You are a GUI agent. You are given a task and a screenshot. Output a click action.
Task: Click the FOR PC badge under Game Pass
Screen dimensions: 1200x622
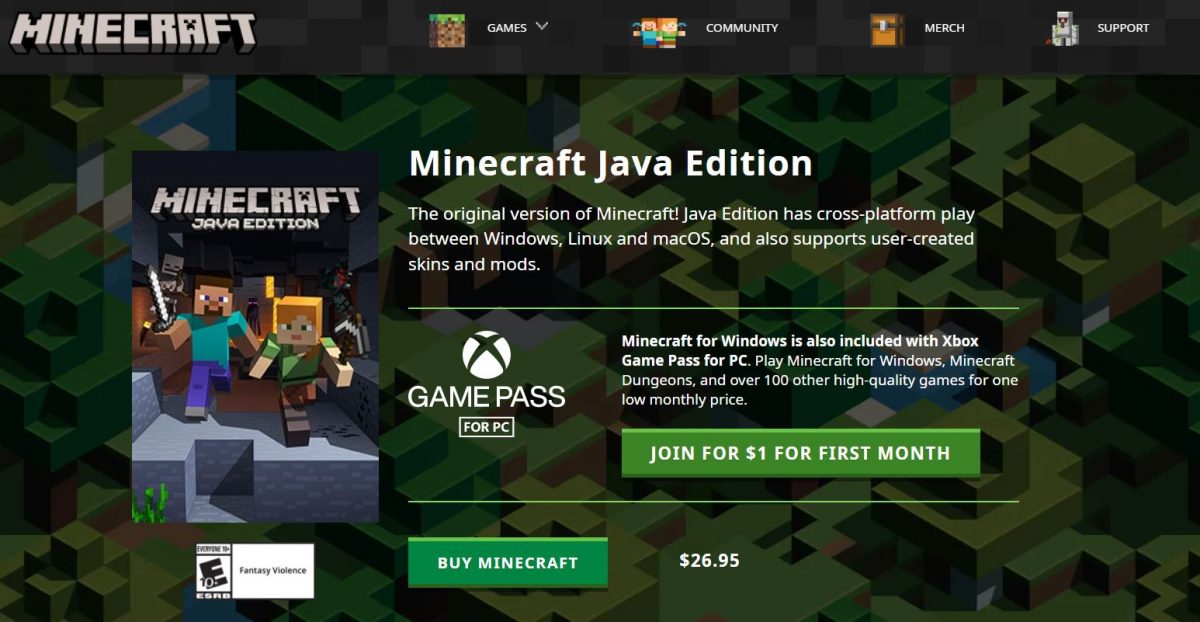[x=486, y=427]
